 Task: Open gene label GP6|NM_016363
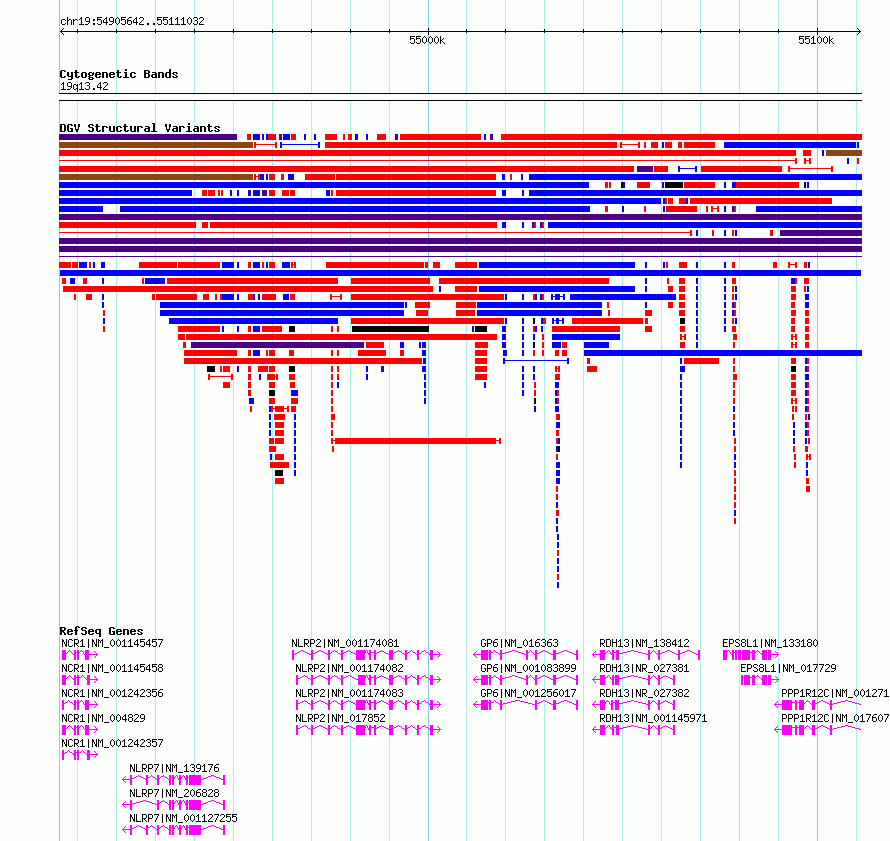point(519,643)
